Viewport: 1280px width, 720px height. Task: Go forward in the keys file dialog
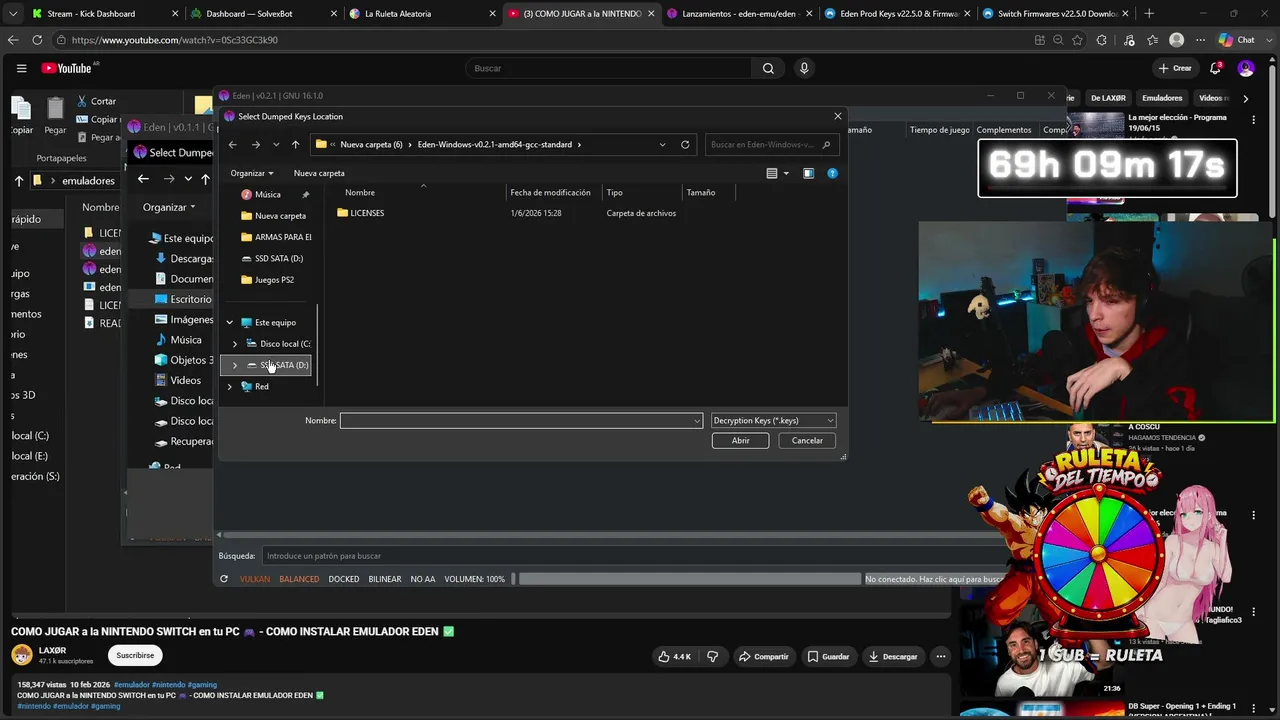(256, 145)
